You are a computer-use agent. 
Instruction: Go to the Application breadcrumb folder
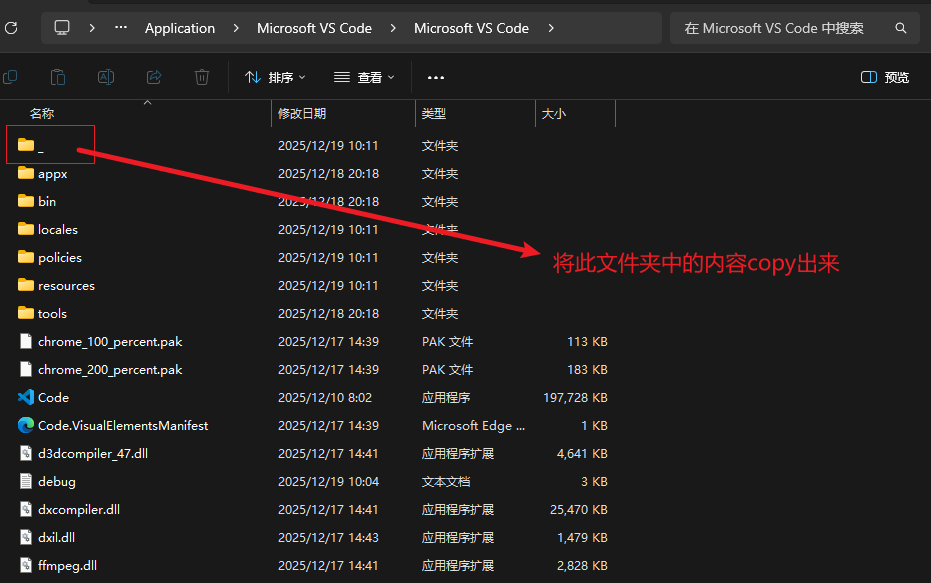pyautogui.click(x=180, y=28)
